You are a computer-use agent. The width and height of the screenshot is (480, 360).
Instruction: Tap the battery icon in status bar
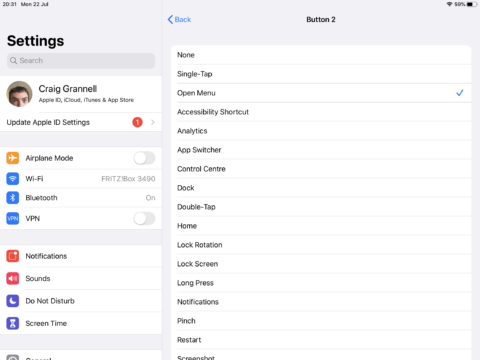[472, 4]
